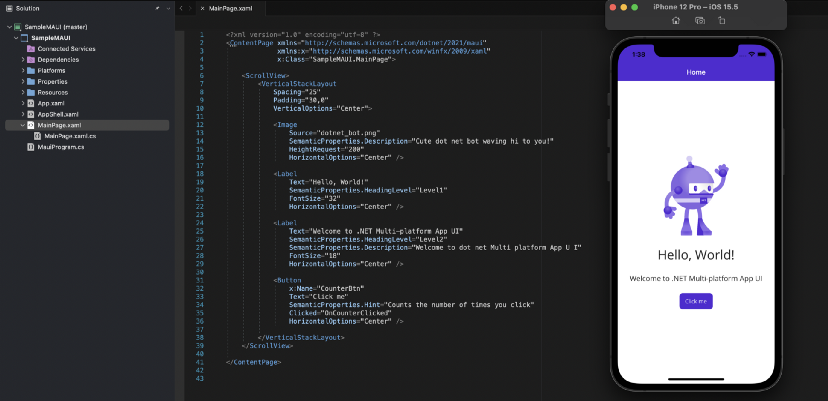Expand the AppShell.xaml node
The height and width of the screenshot is (401, 828).
pyautogui.click(x=23, y=114)
